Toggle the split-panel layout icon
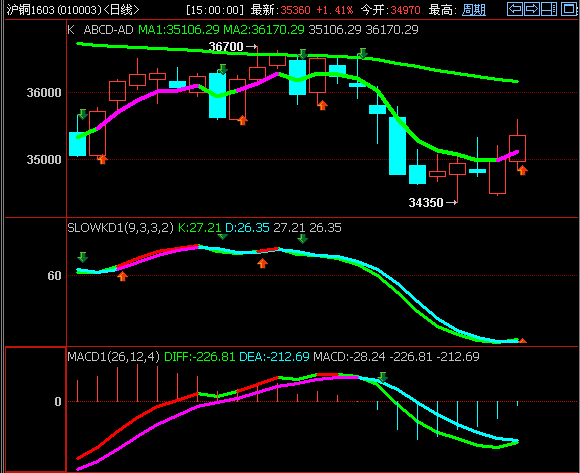Viewport: 580px width, 473px height. 549,9
